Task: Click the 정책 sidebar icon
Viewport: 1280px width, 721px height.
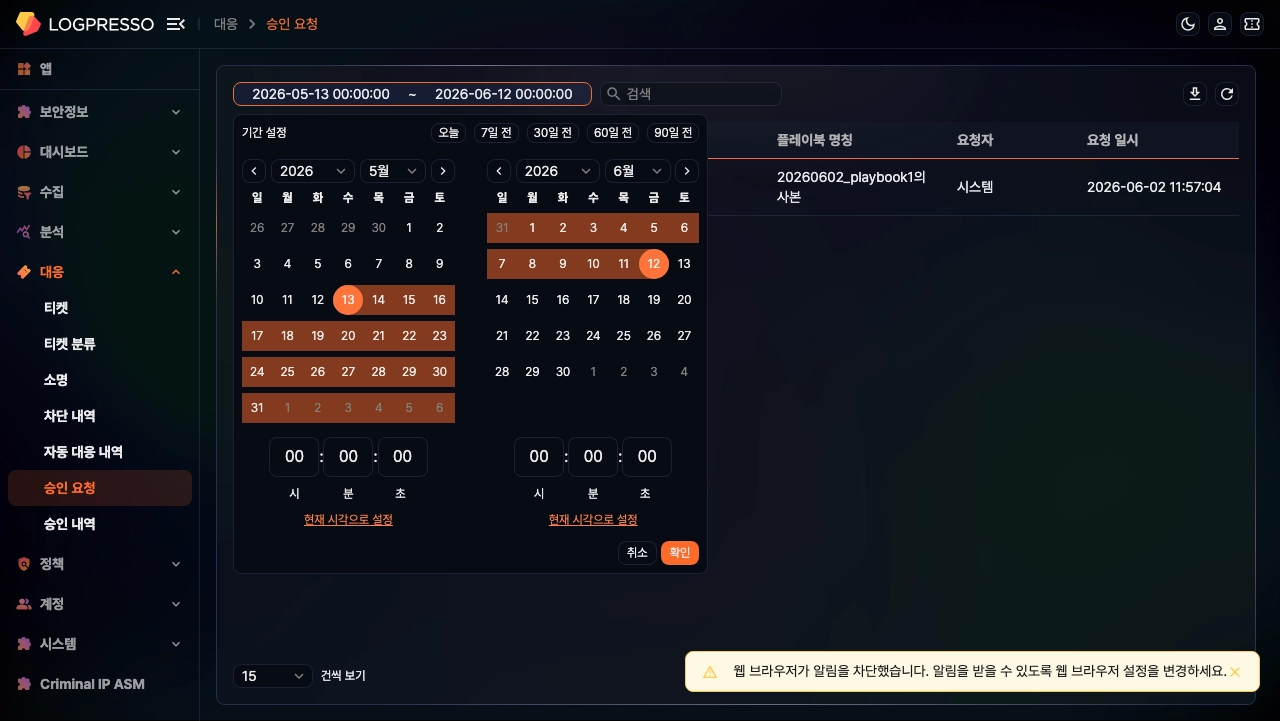Action: (x=24, y=564)
